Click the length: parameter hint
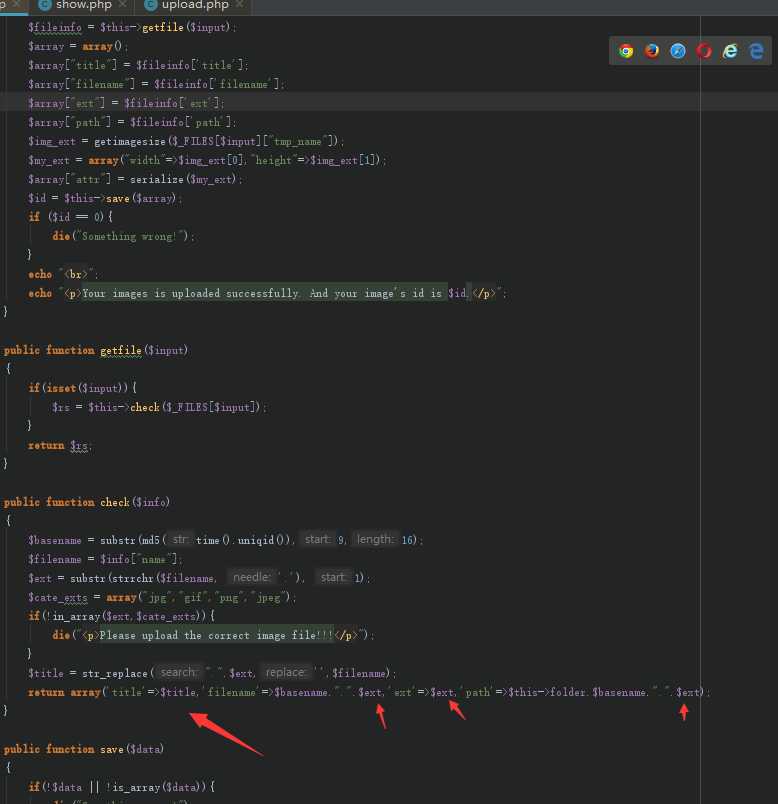Viewport: 778px width, 804px height. (375, 539)
